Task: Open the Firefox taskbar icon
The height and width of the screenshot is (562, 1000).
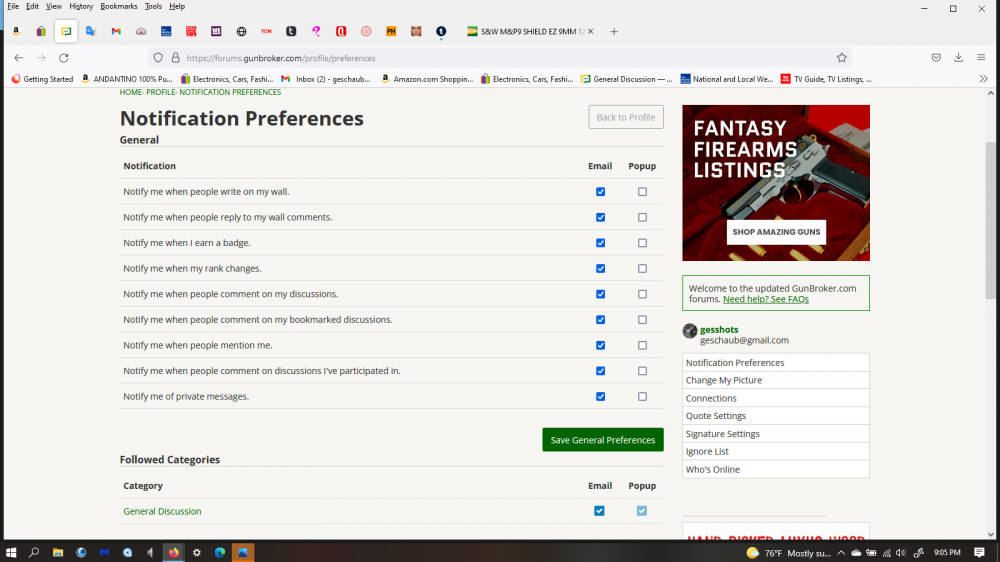Action: pos(173,552)
